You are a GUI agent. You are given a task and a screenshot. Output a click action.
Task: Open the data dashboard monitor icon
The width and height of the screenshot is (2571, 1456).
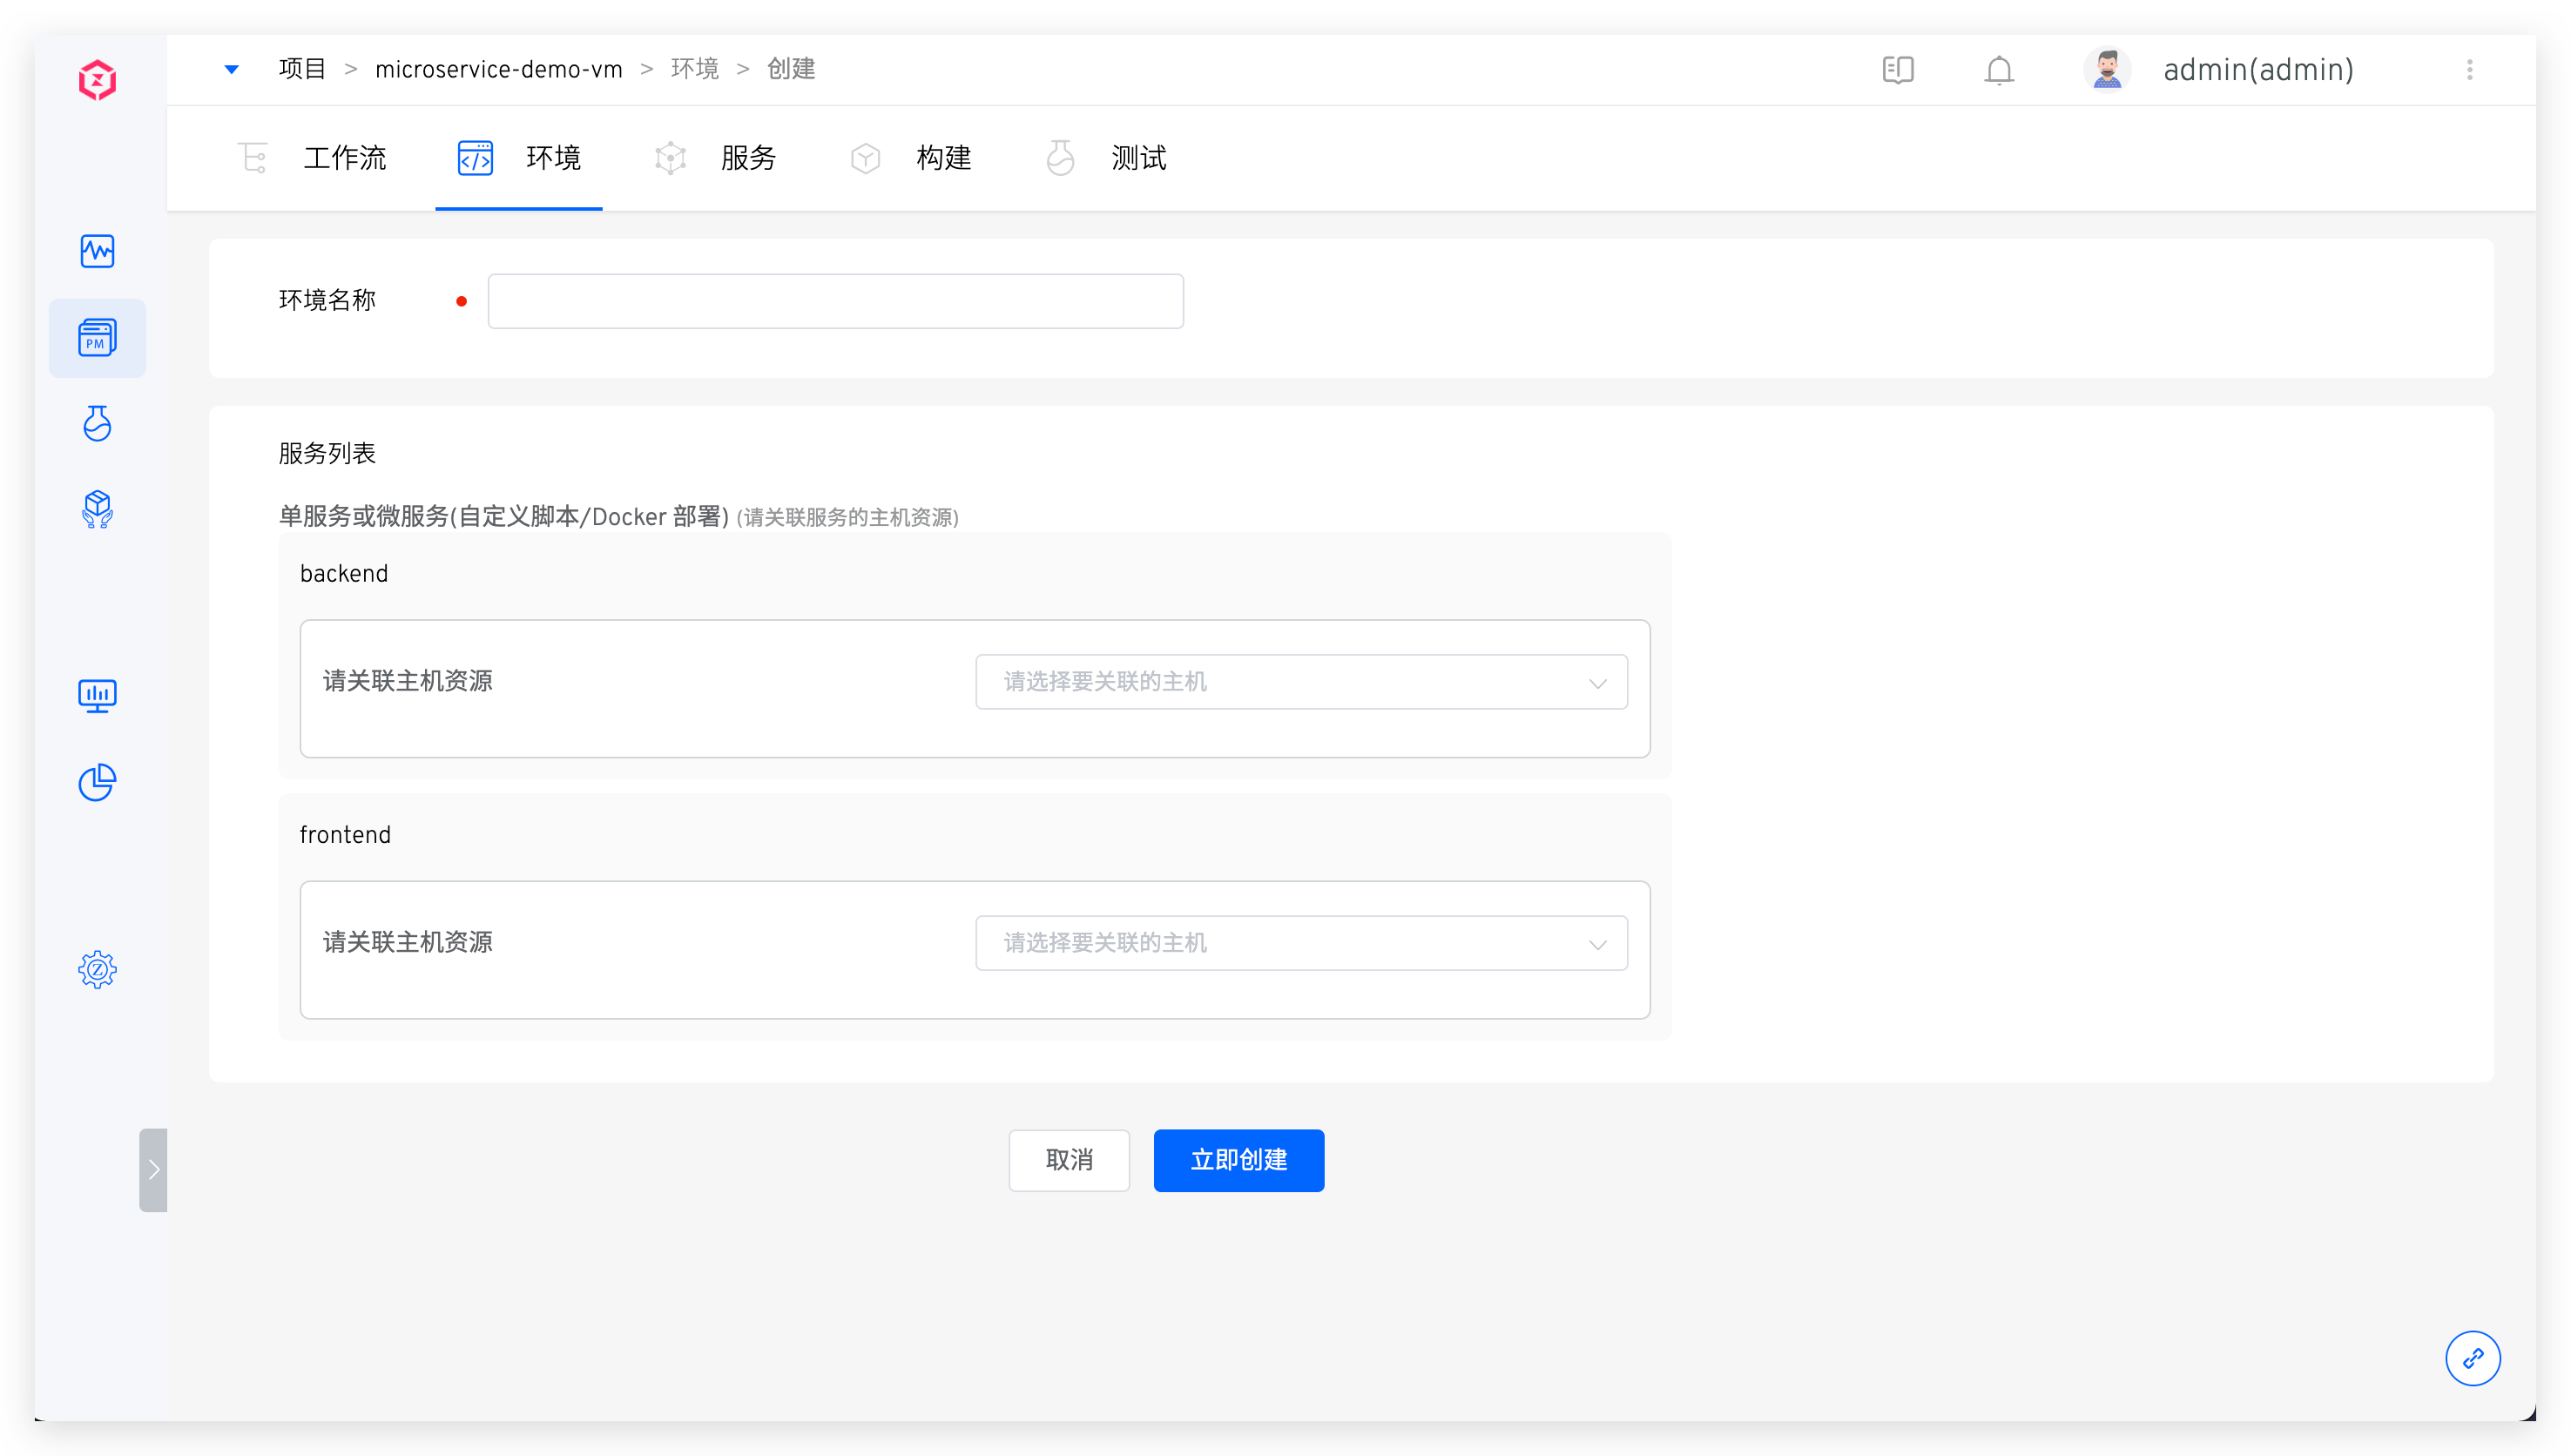97,695
